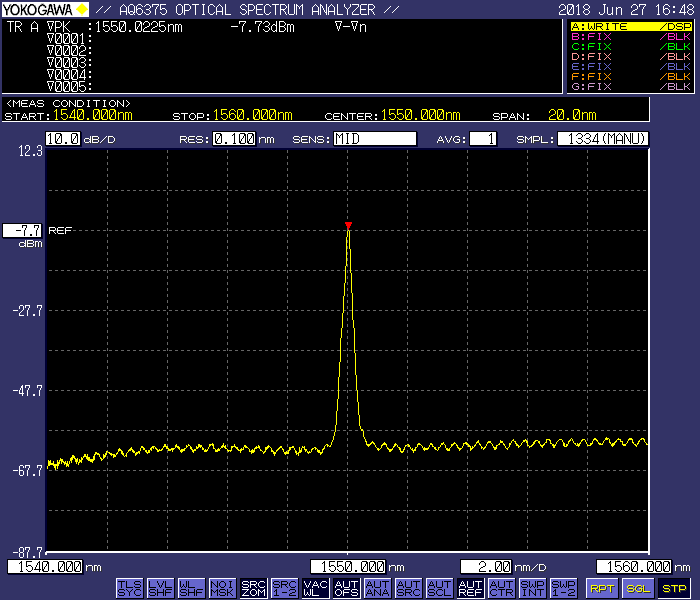Screen dimensions: 700x600
Task: Click the TLS SYC status icon
Action: pos(130,588)
